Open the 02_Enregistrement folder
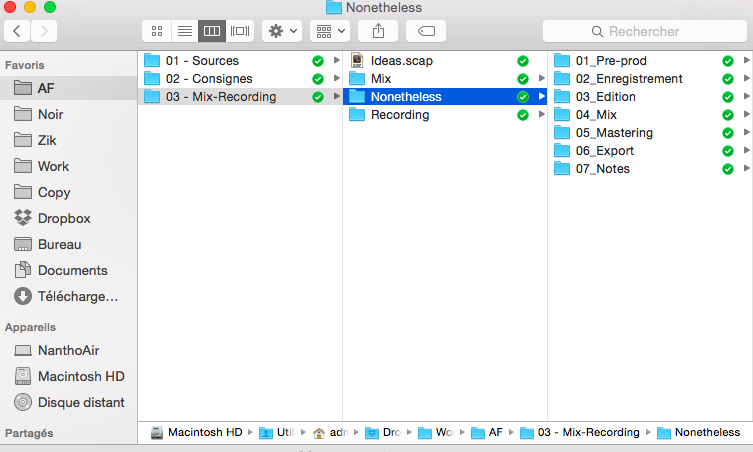This screenshot has width=753, height=452. tap(650, 79)
